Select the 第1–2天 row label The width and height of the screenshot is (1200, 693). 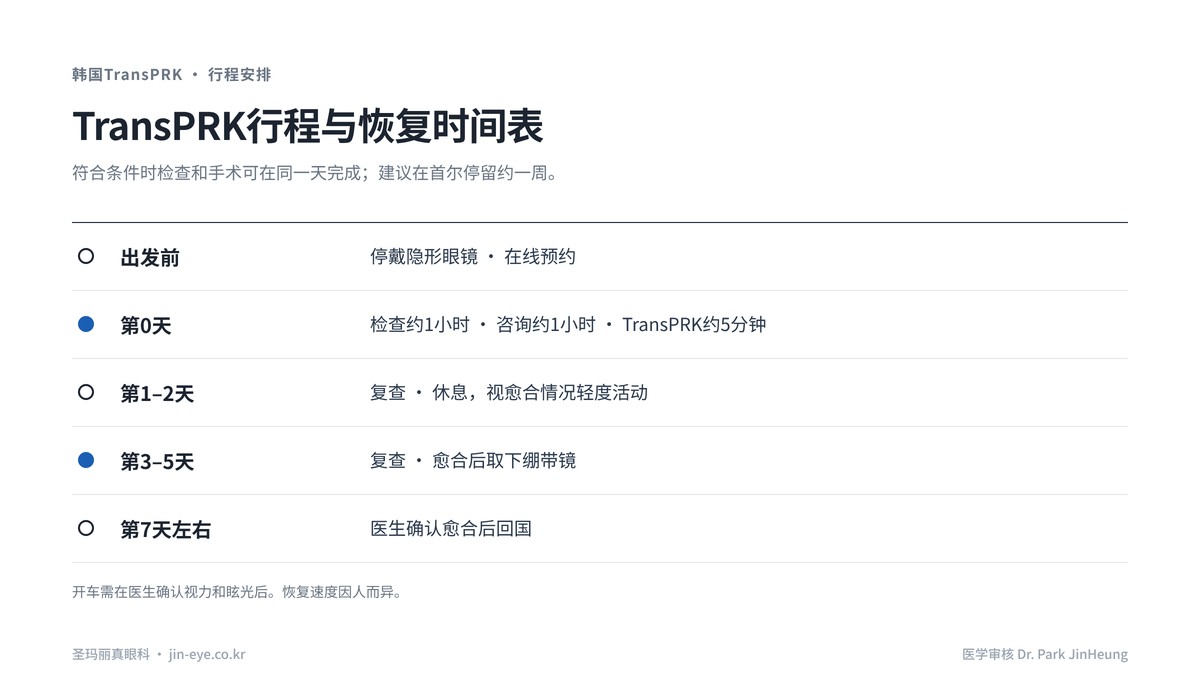(157, 394)
